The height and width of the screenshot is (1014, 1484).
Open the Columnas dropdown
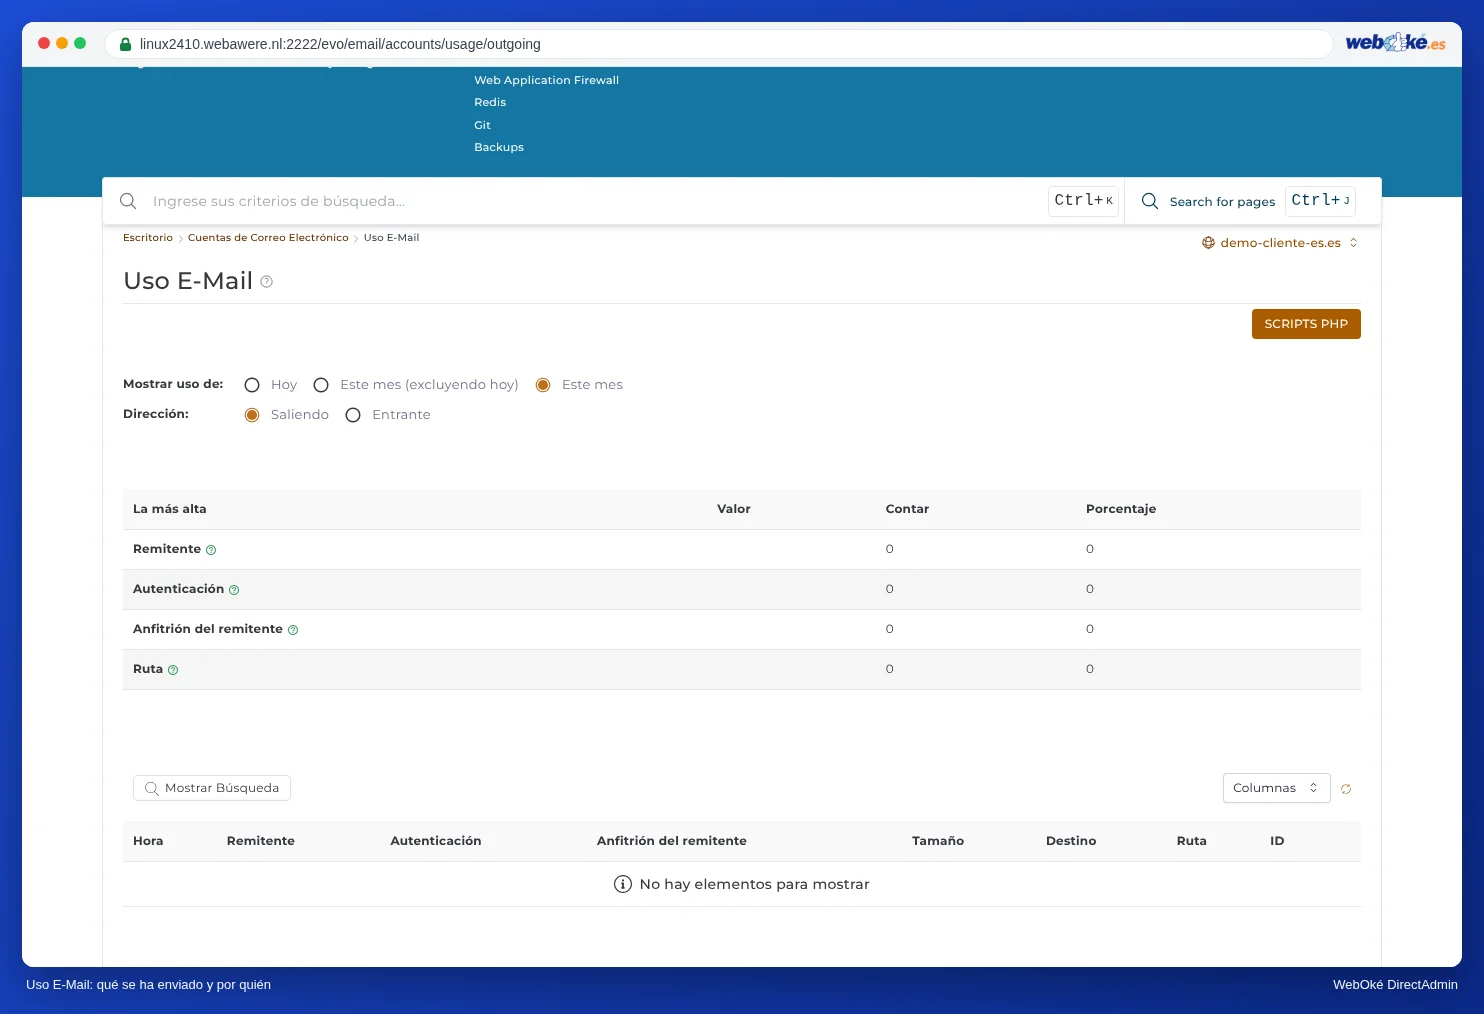point(1276,788)
